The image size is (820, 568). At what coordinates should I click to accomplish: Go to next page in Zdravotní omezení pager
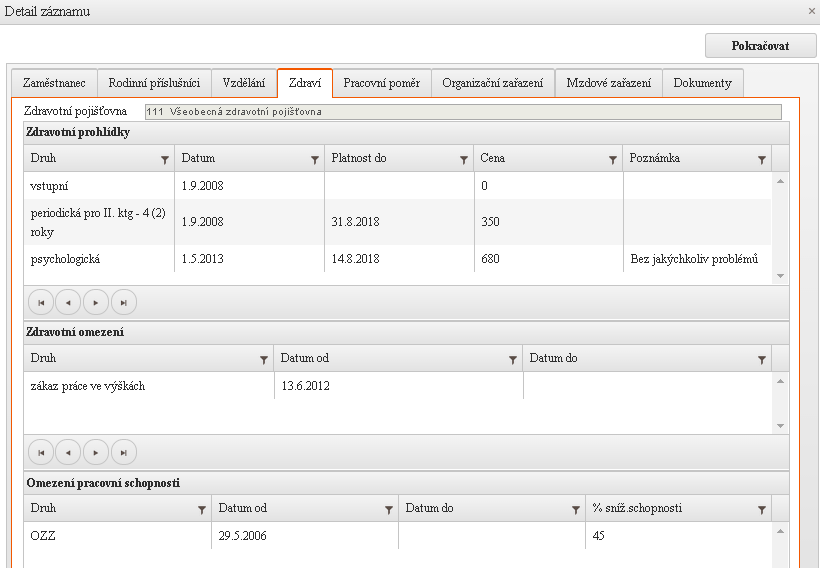pyautogui.click(x=96, y=453)
